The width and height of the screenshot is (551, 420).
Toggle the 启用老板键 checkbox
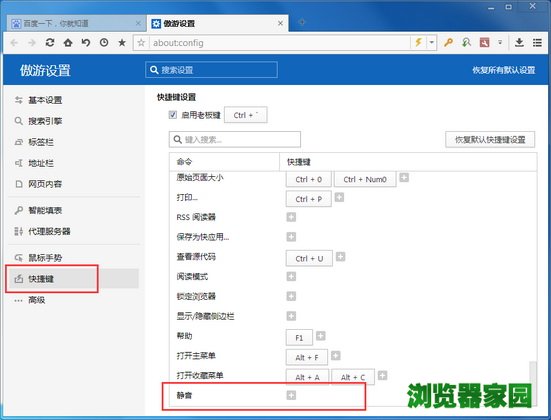point(173,115)
